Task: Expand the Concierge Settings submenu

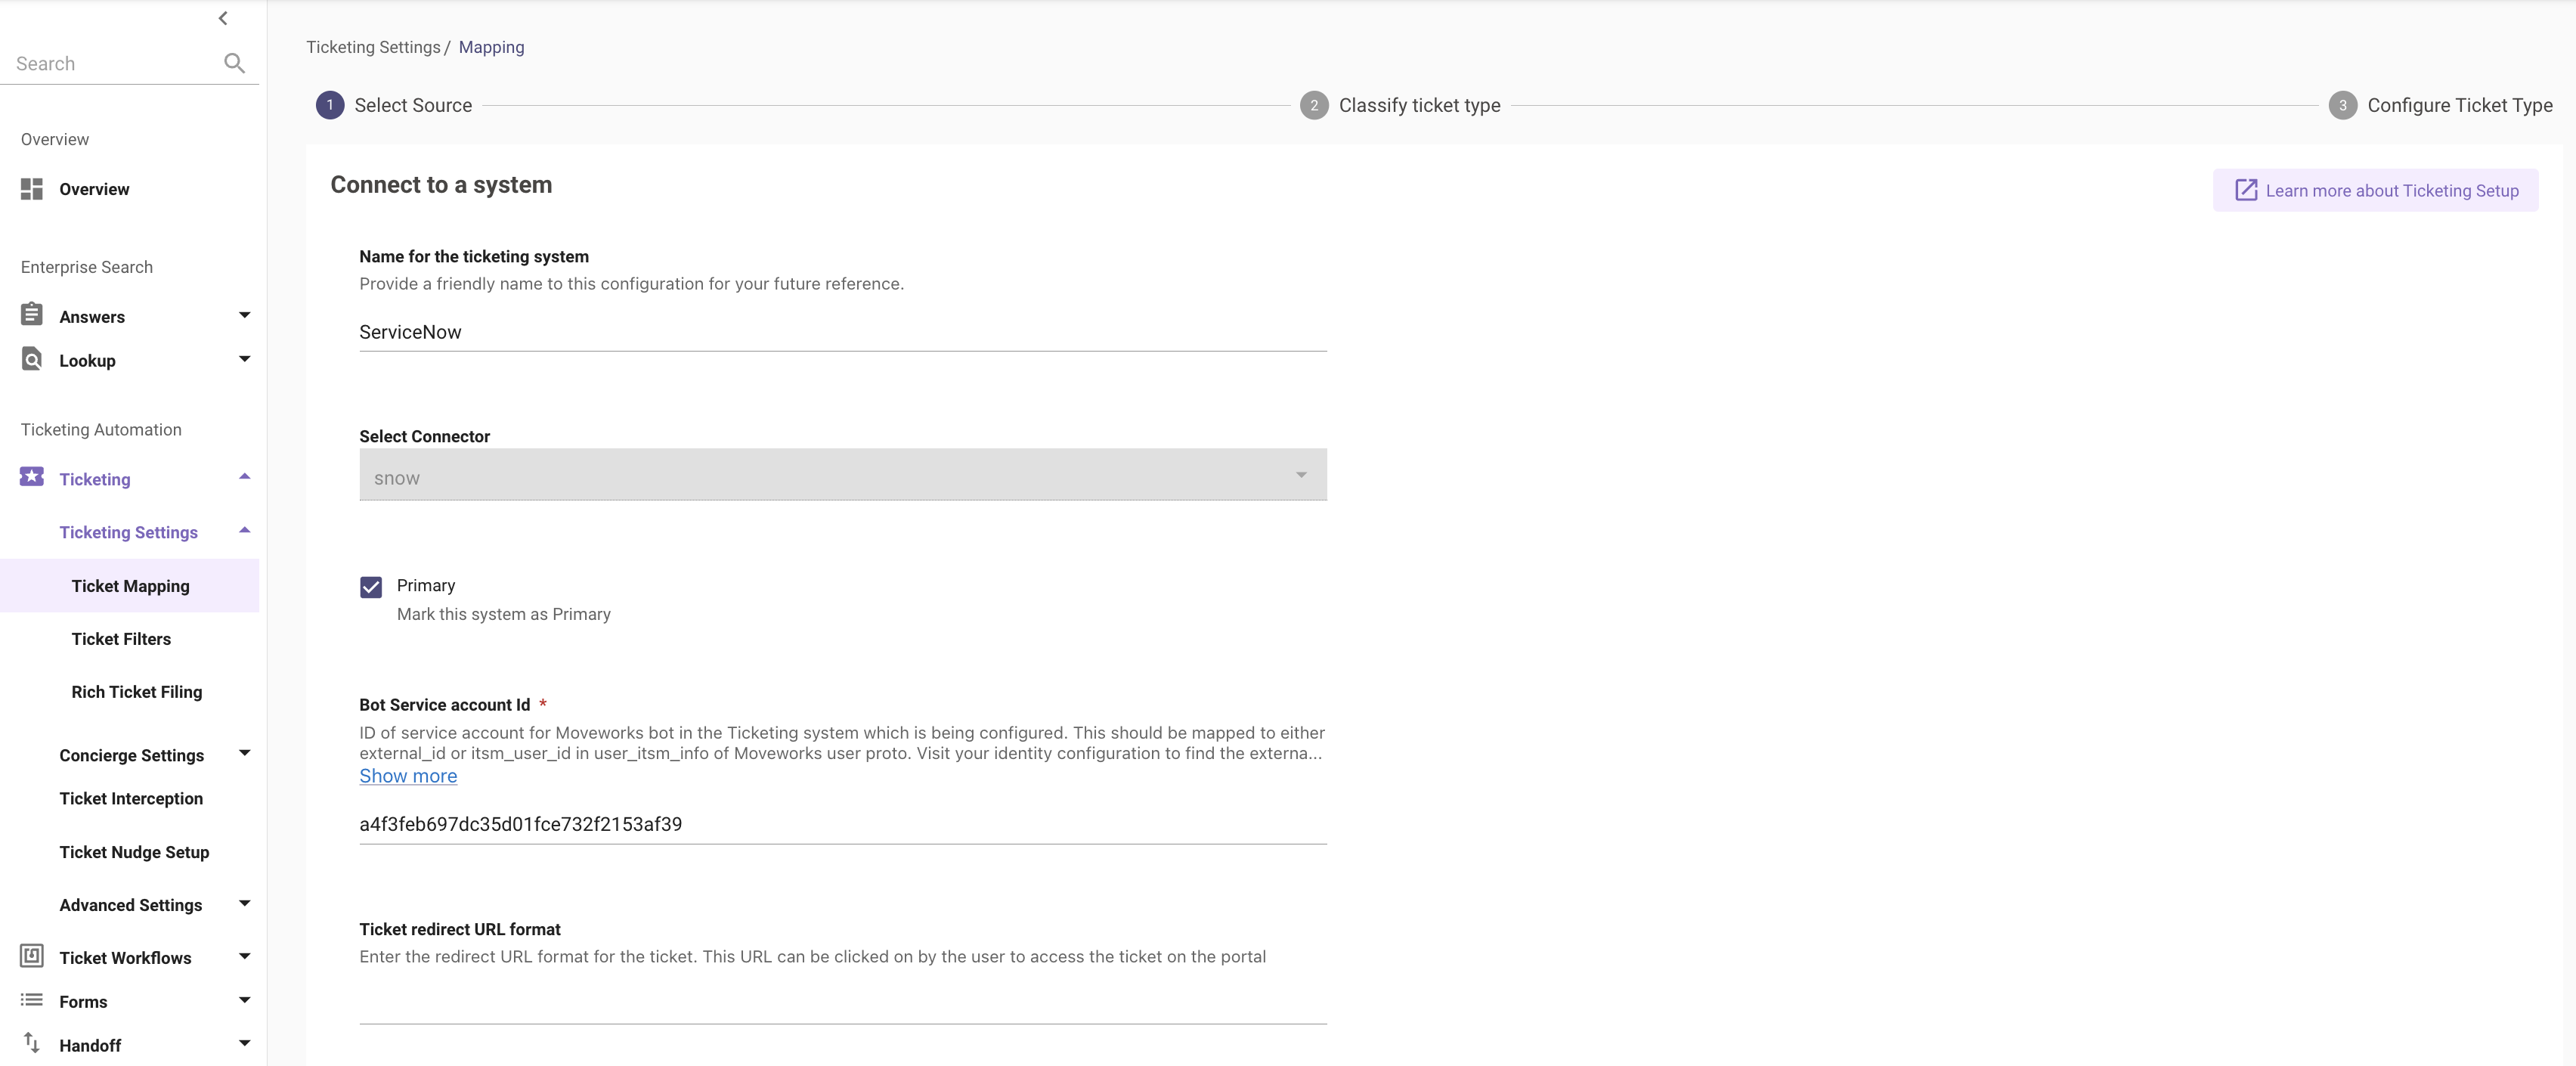Action: pos(244,753)
